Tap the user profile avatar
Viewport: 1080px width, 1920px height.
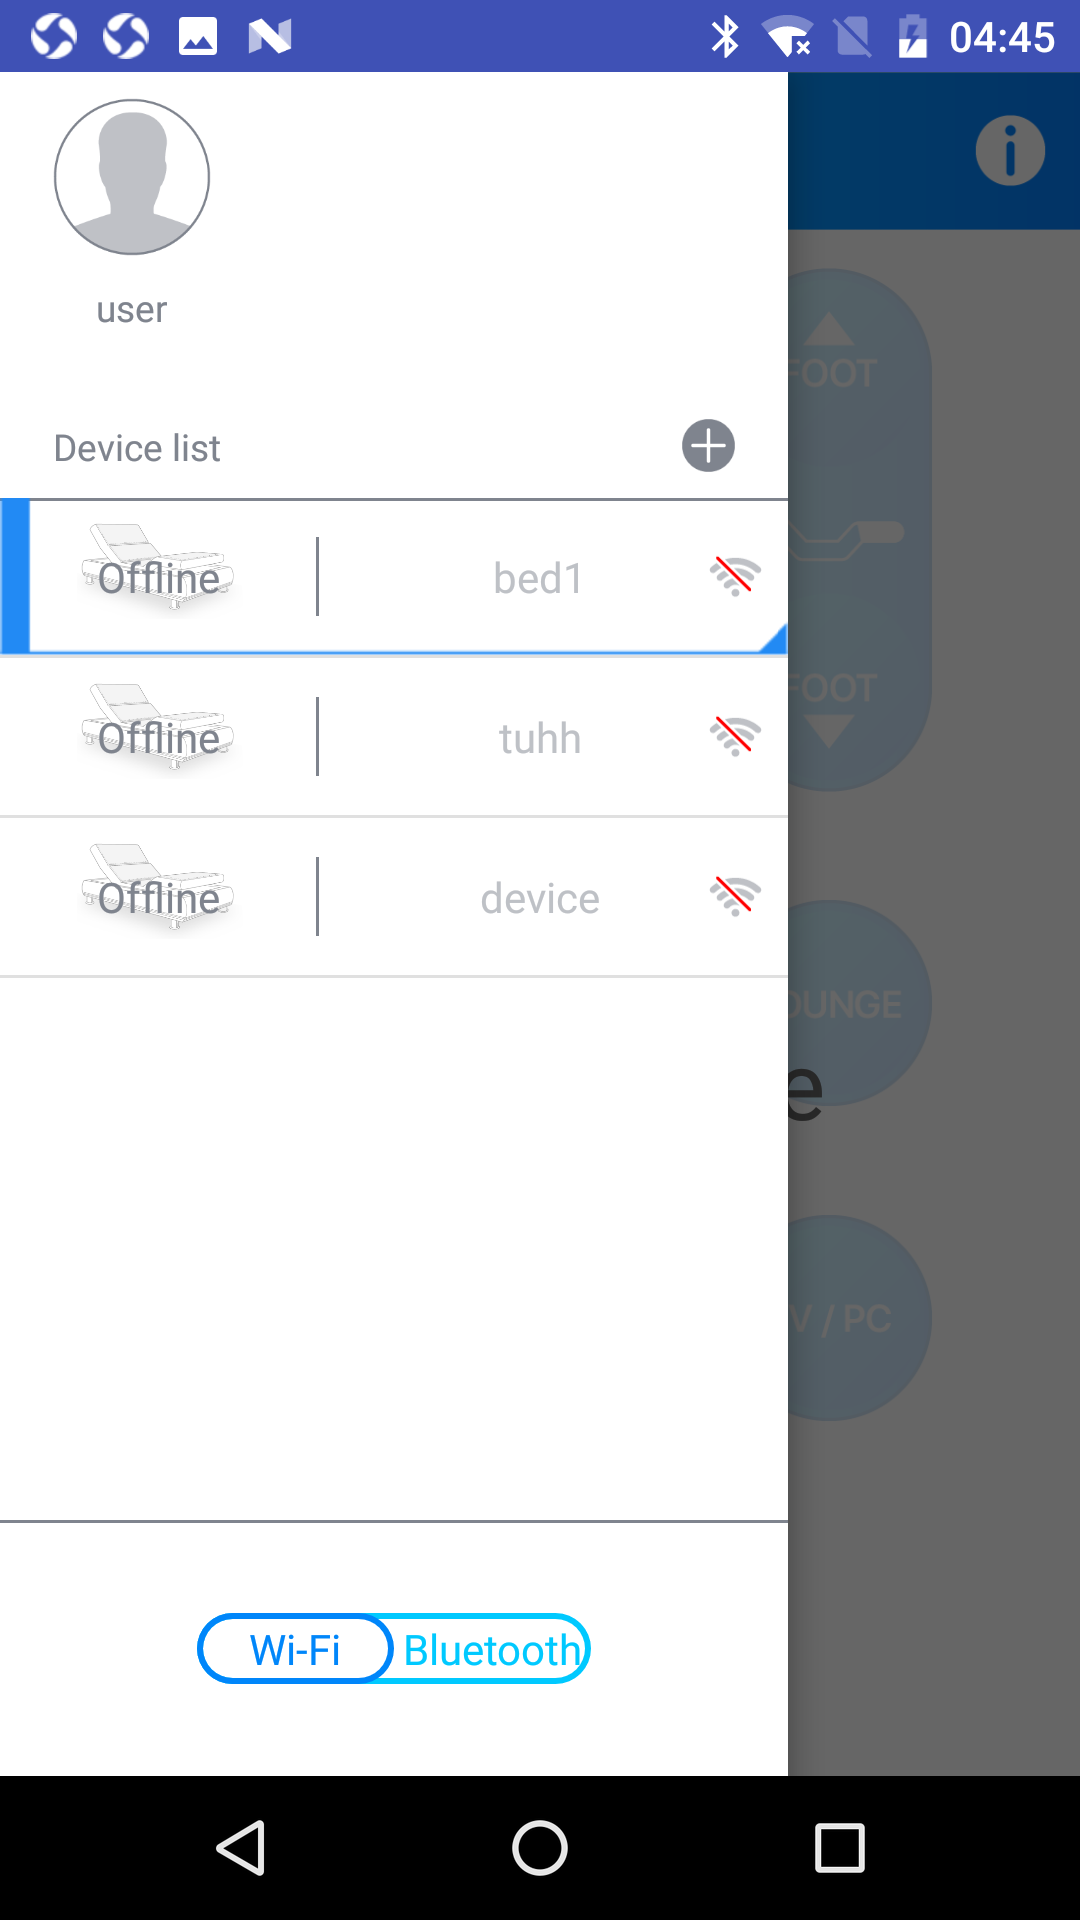132,177
